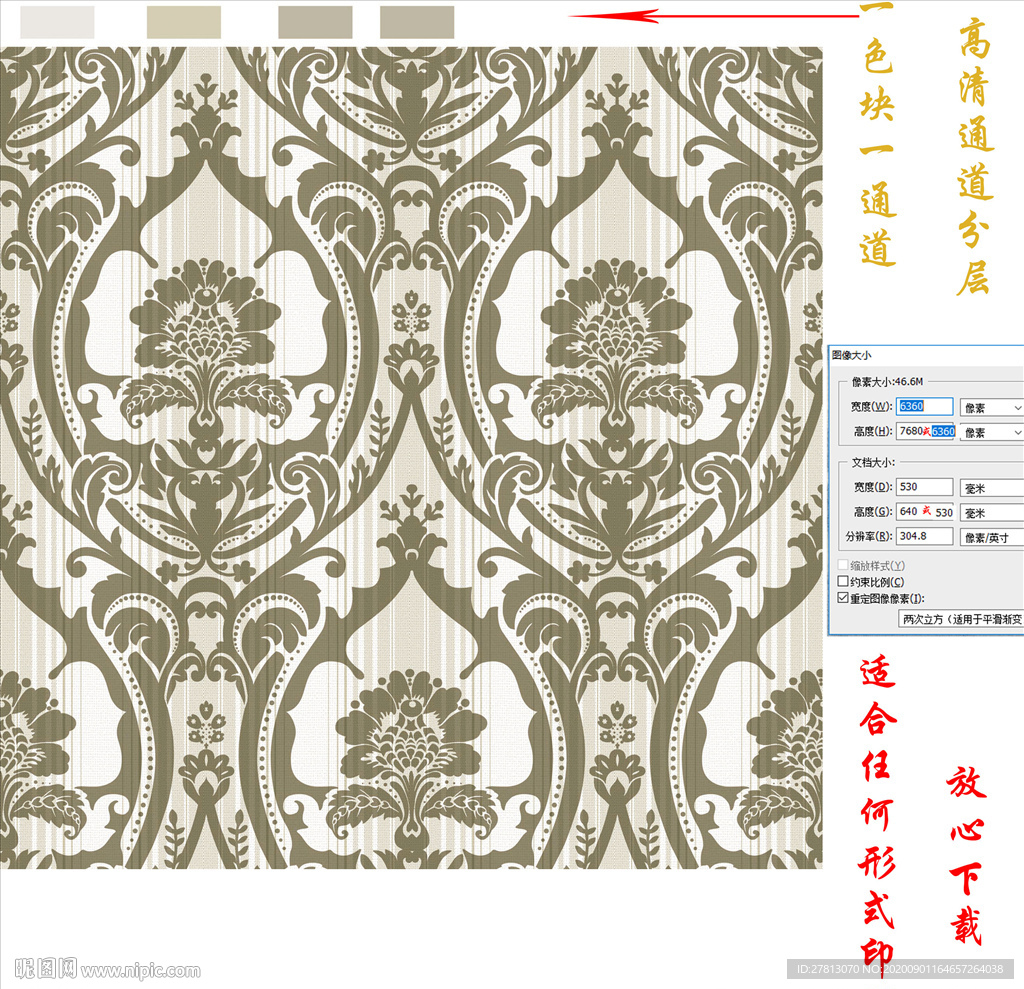Uncheck the 重定图像像素 checkbox

843,598
